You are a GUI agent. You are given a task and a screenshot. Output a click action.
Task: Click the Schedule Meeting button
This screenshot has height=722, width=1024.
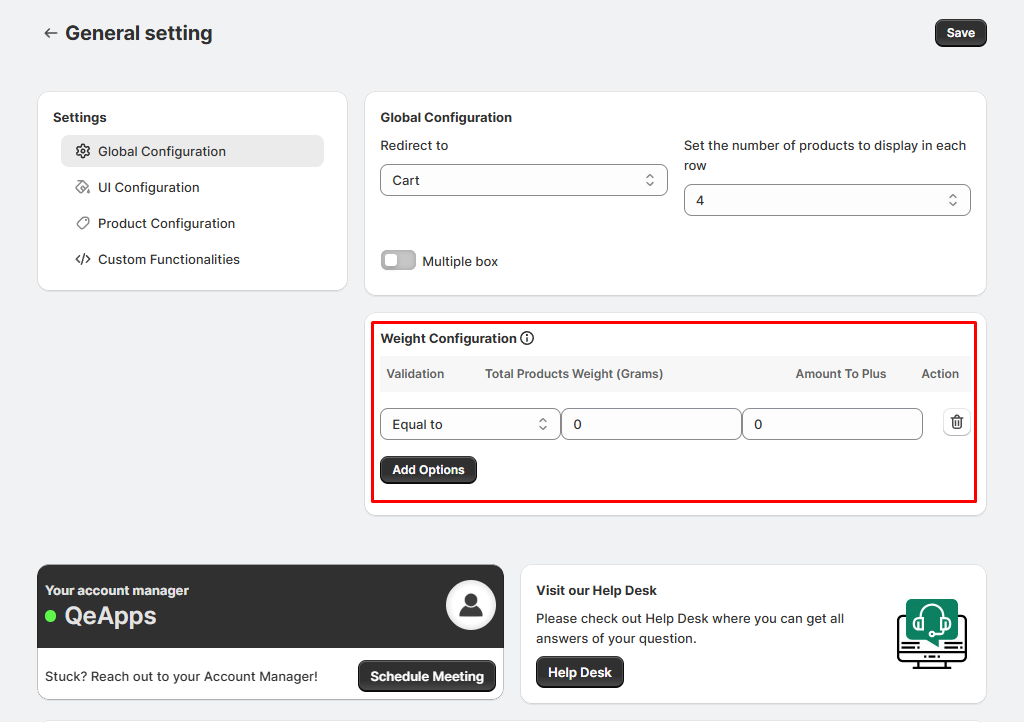[427, 676]
